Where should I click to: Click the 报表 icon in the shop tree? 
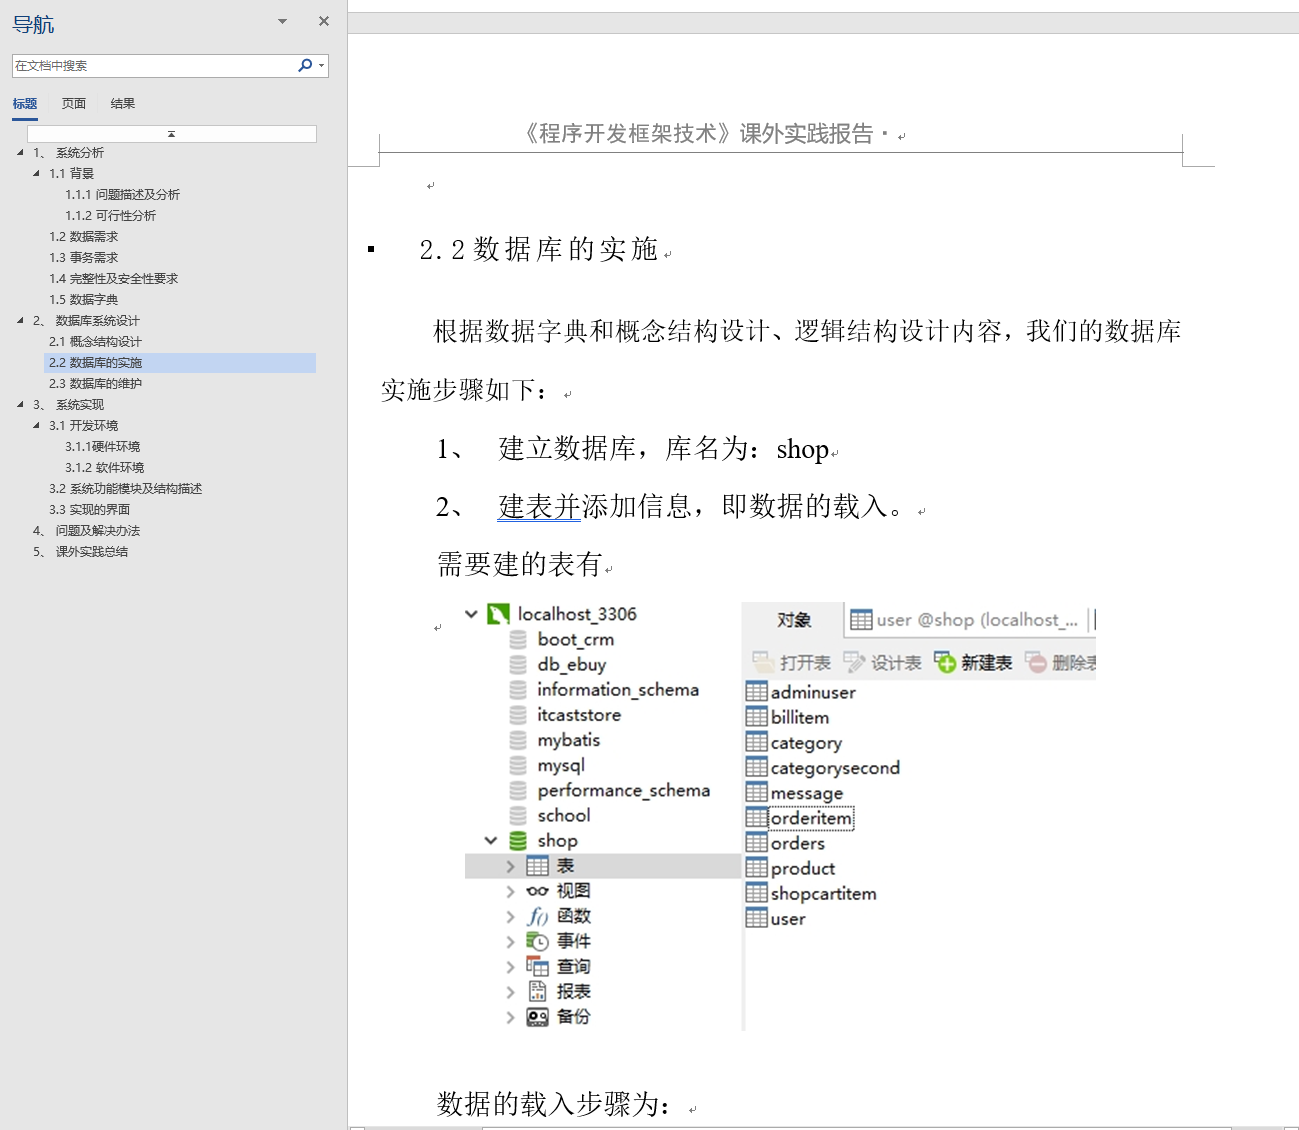click(x=536, y=991)
